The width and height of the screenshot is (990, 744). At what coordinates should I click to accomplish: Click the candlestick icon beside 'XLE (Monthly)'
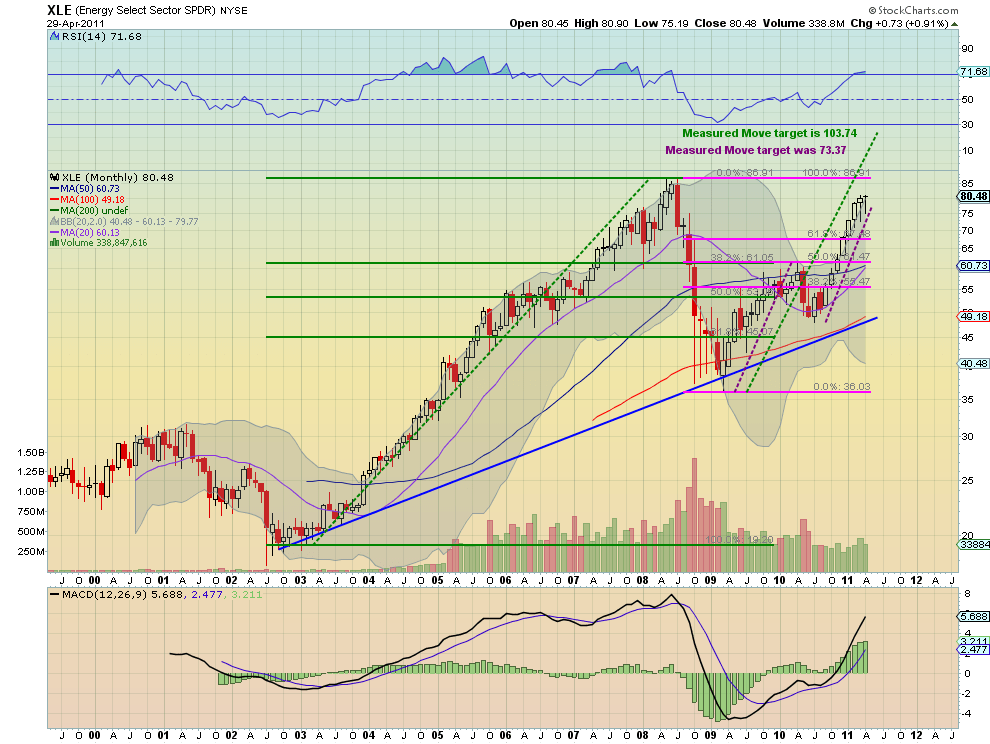[x=54, y=177]
